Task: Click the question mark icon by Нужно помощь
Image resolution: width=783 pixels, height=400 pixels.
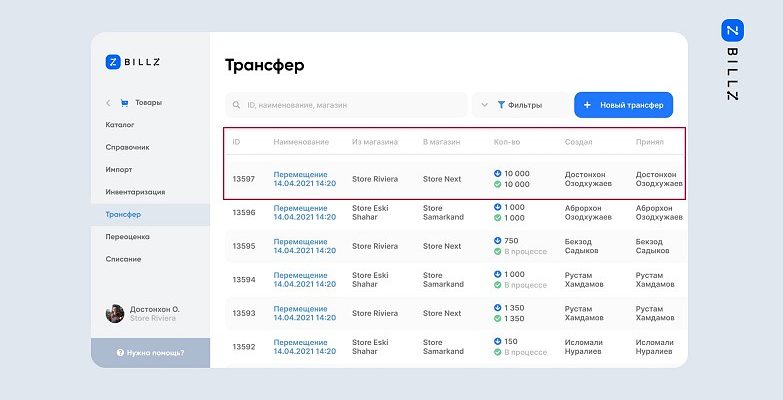Action: pos(120,353)
